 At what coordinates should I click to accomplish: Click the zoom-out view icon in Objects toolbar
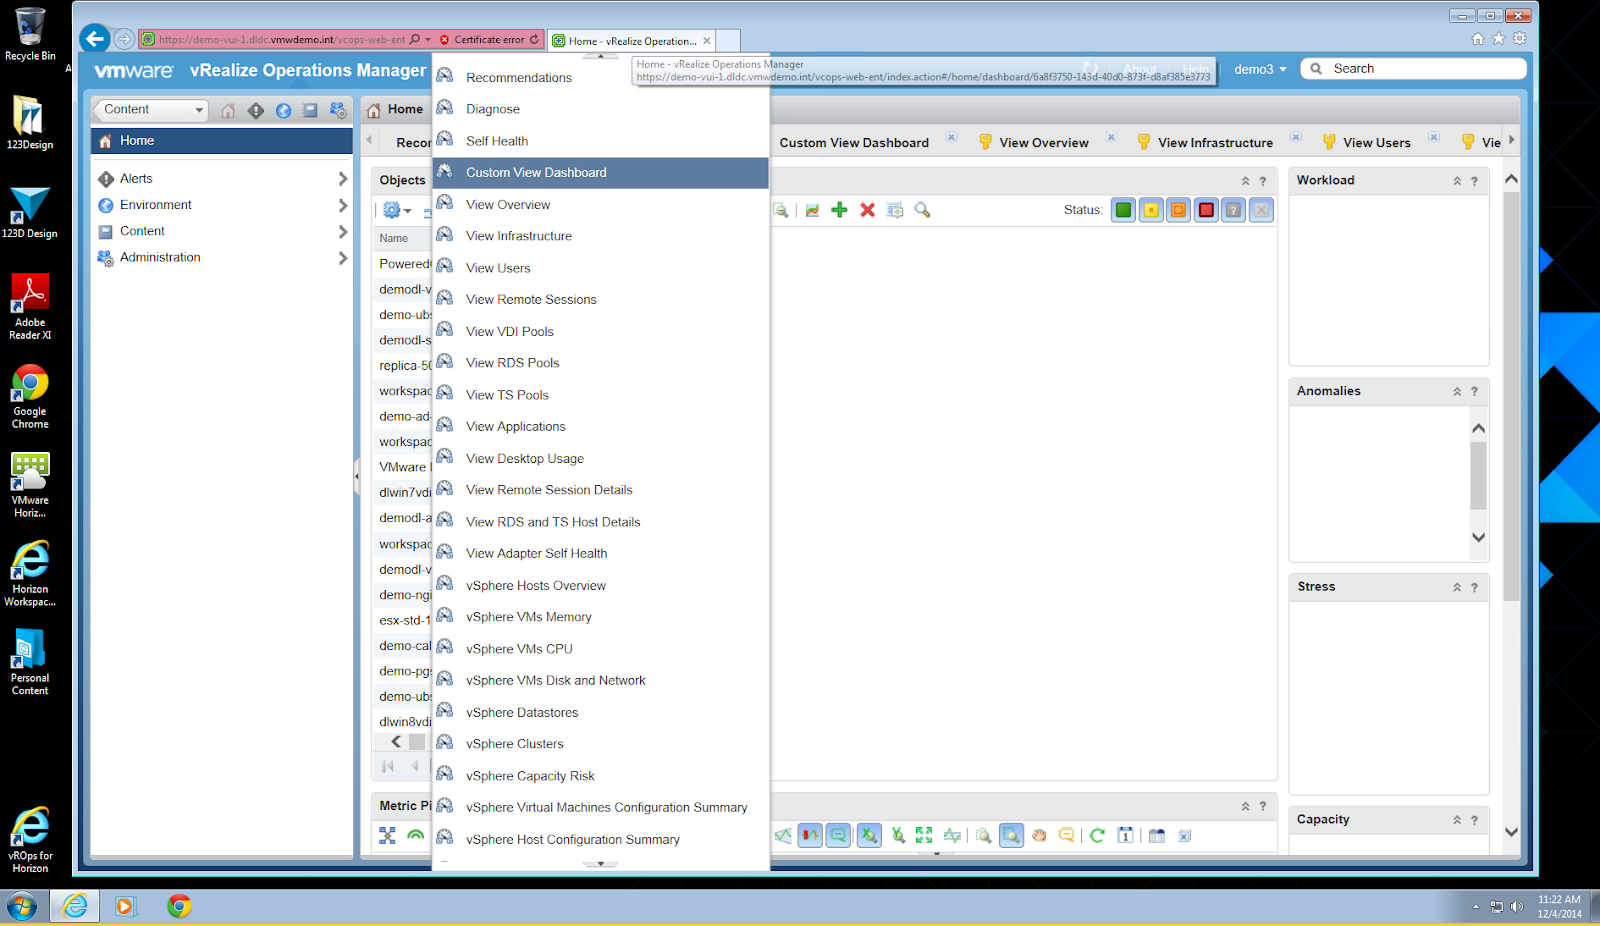click(781, 210)
